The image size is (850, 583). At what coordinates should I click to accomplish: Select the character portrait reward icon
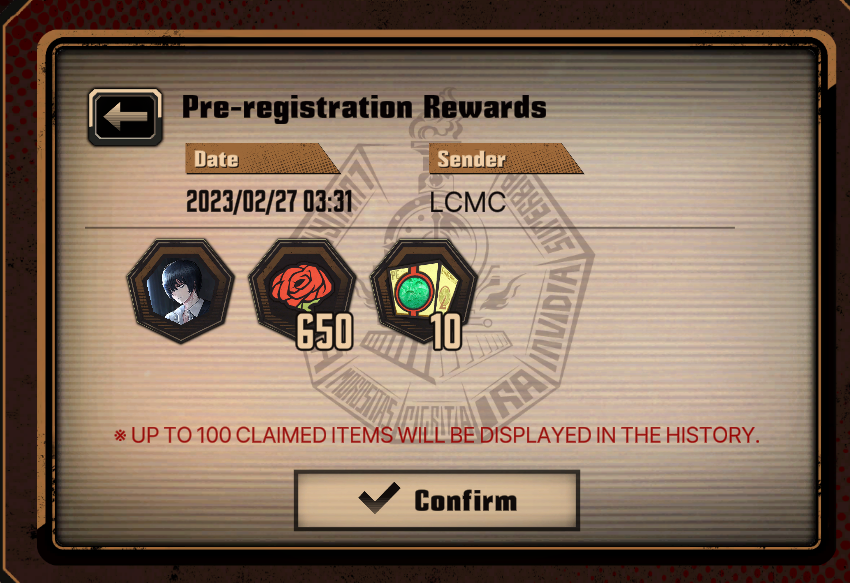181,291
